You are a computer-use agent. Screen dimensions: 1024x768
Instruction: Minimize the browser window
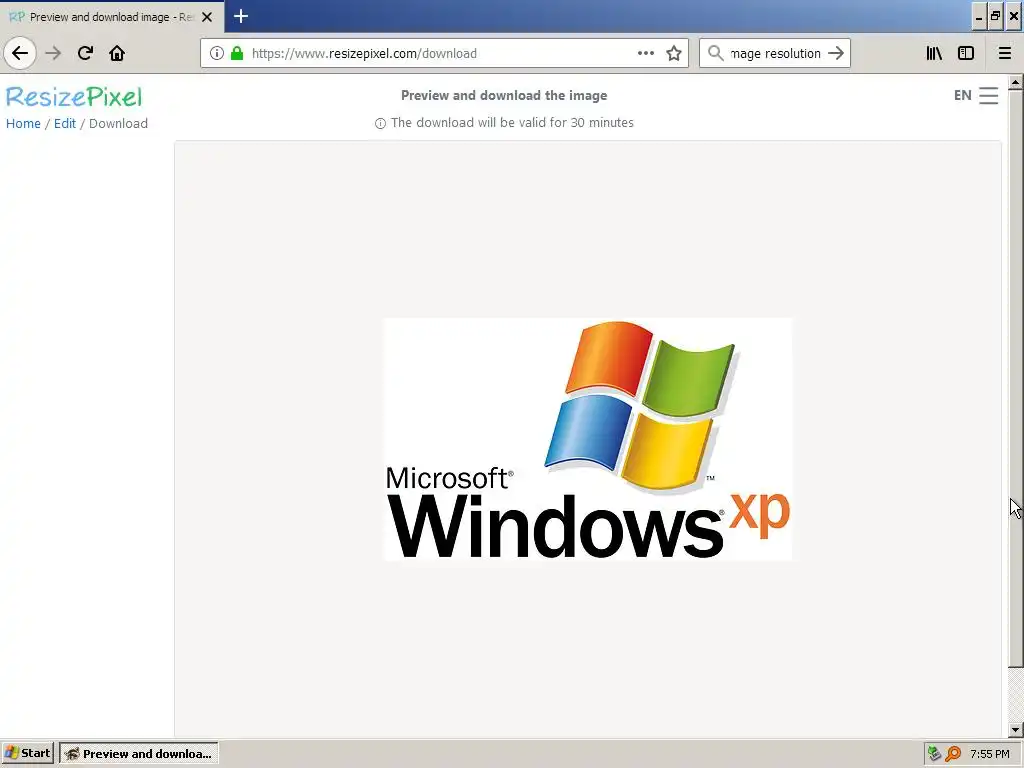pos(978,18)
